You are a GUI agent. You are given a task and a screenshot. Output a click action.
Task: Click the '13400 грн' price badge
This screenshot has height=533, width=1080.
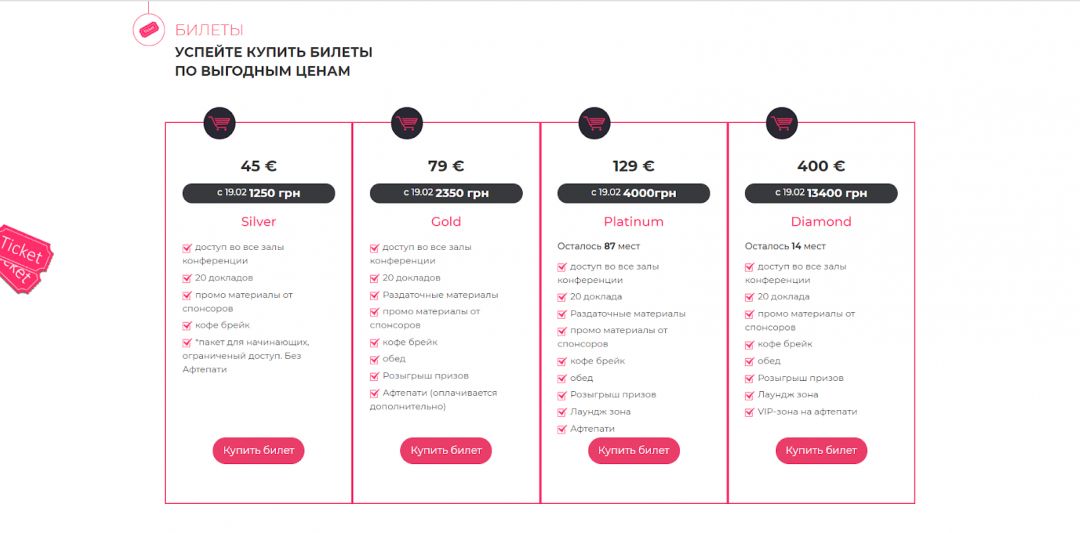point(821,193)
